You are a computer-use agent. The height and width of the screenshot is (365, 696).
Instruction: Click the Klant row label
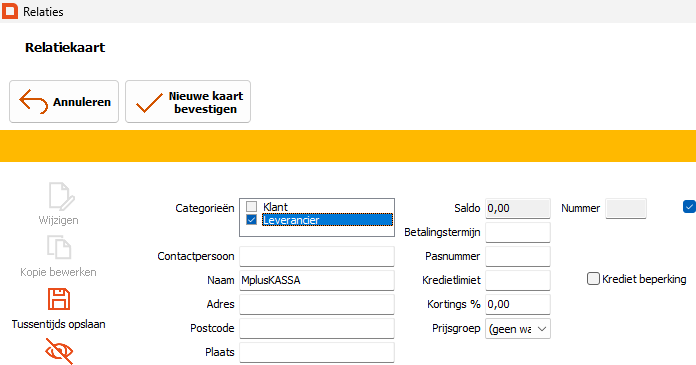click(275, 207)
